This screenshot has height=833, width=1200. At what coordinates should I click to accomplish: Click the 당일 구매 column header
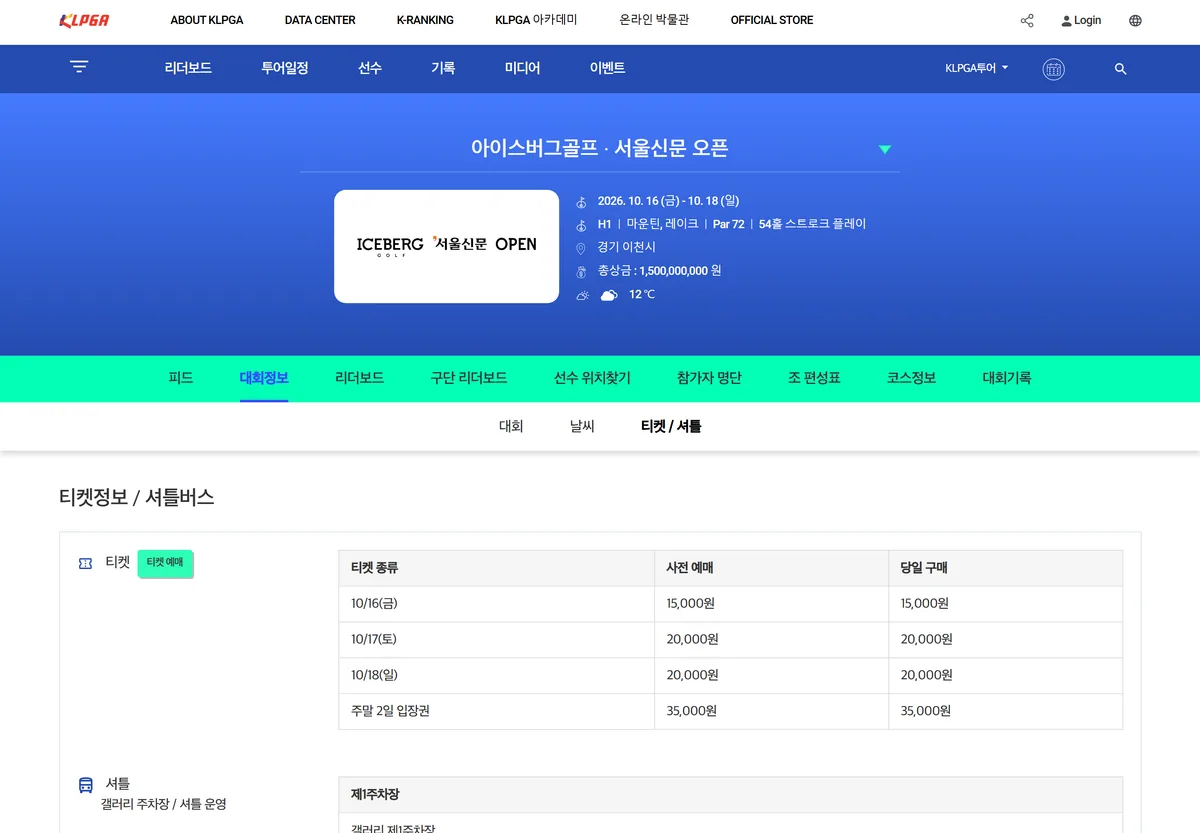pyautogui.click(x=1005, y=568)
